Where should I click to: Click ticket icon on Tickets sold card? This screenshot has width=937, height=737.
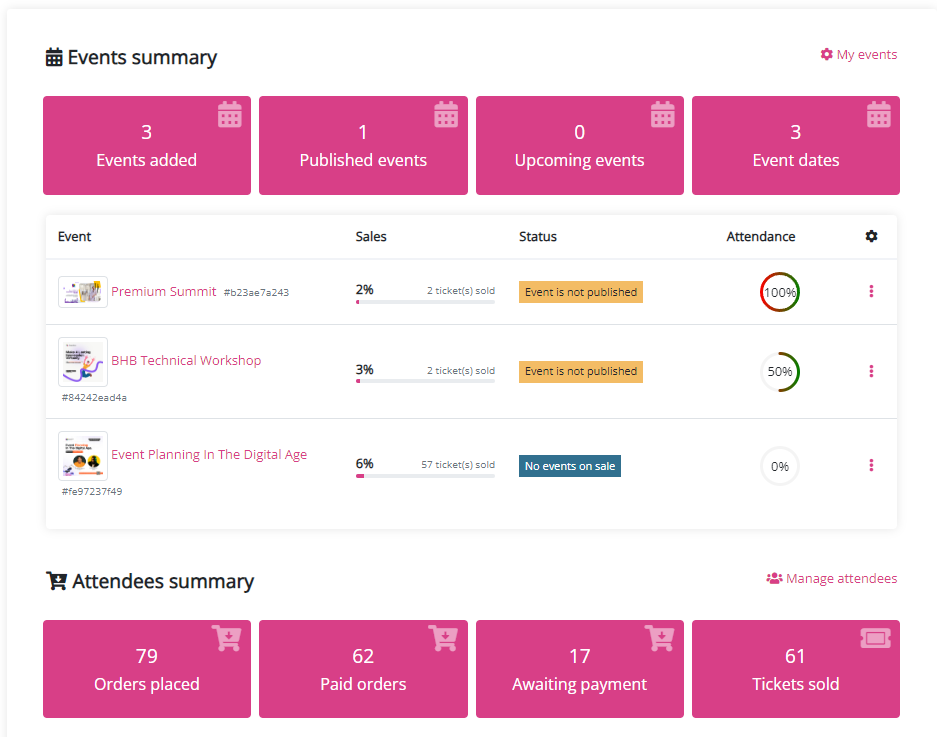click(875, 638)
